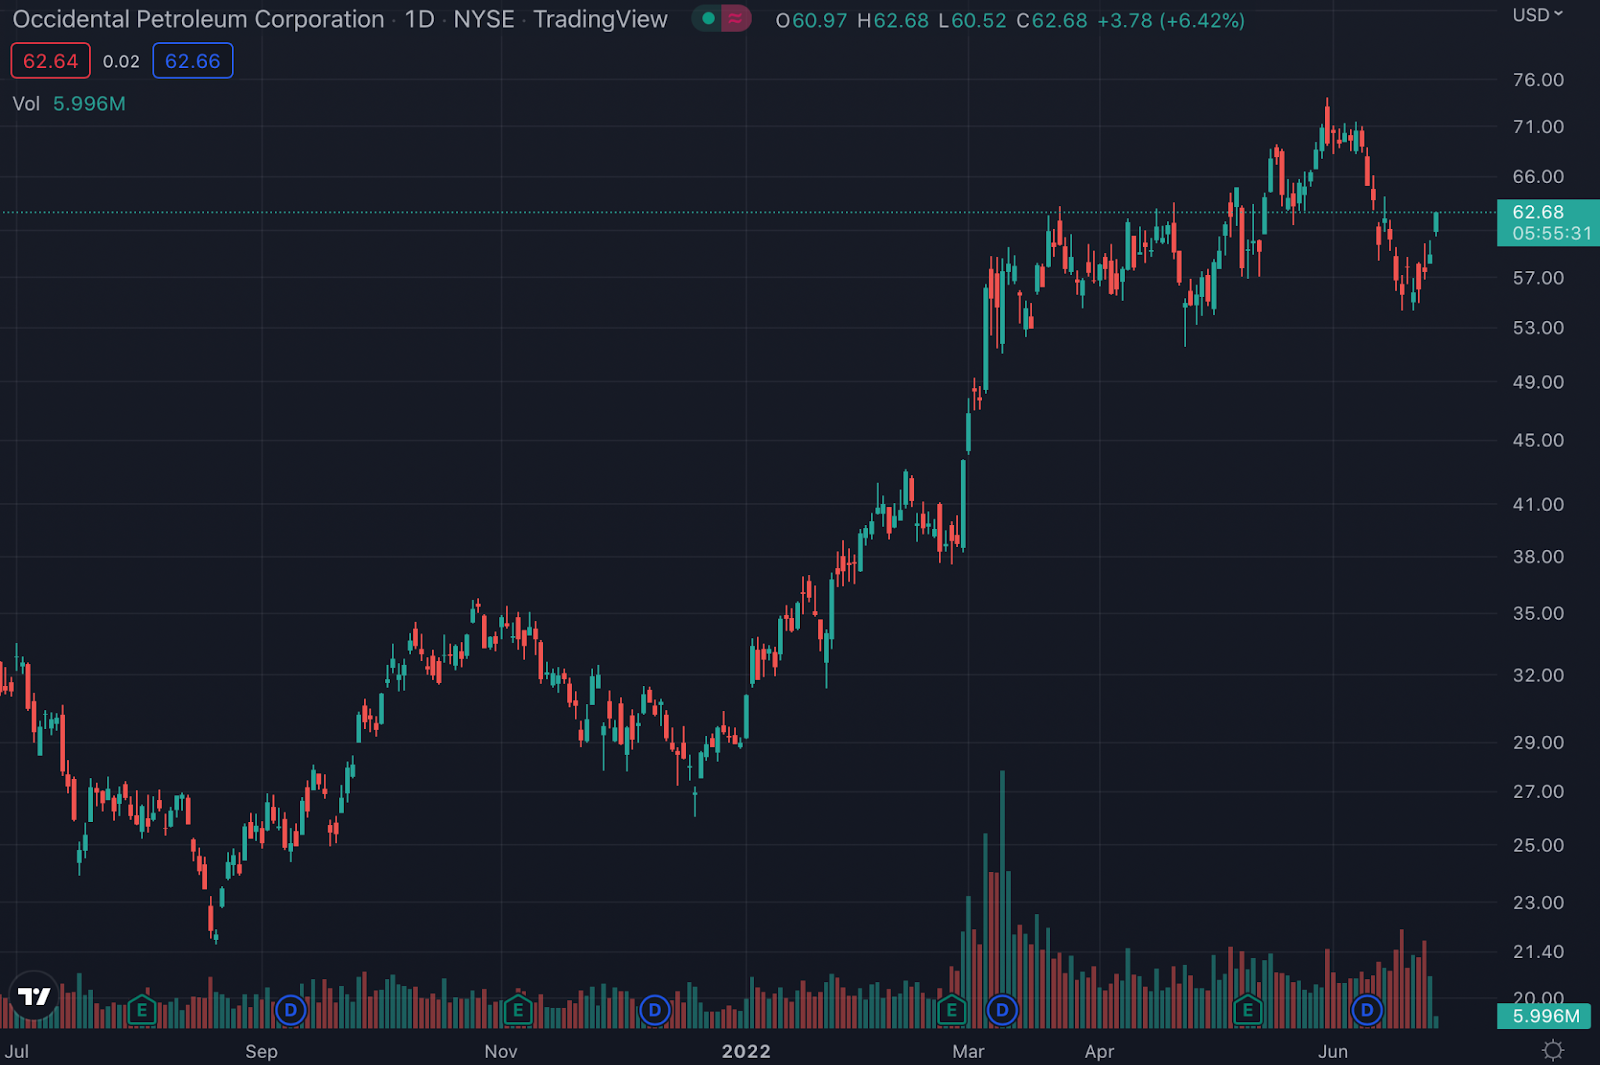Click the TradingView text in chart title
The width and height of the screenshot is (1600, 1065).
(x=600, y=19)
